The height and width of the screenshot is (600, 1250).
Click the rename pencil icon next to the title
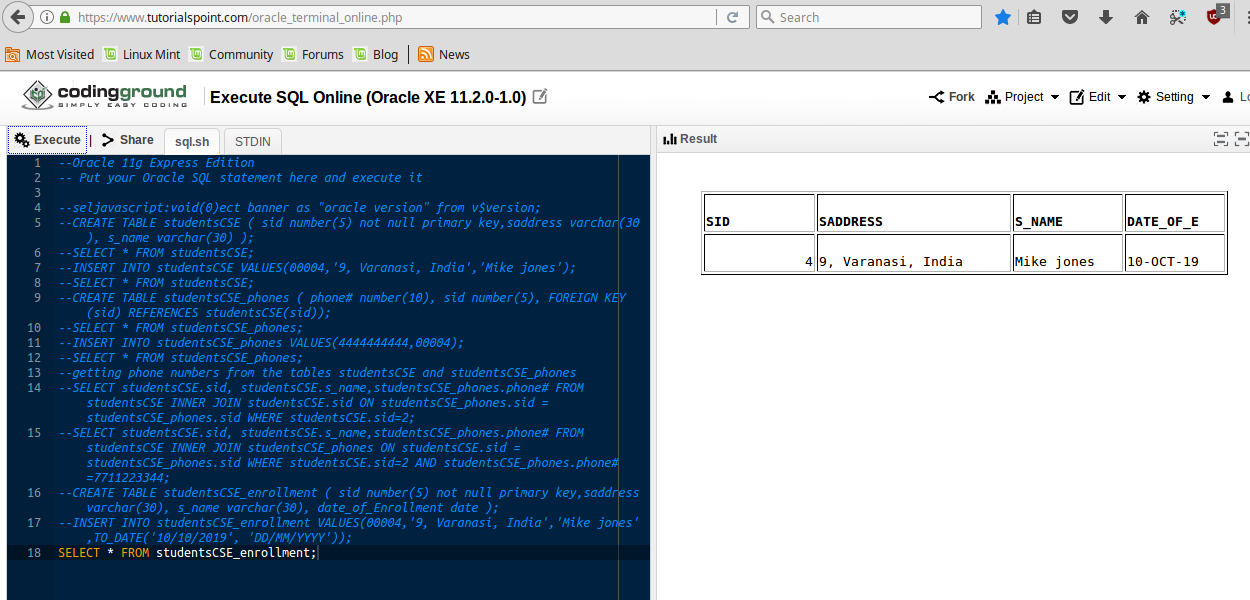tap(539, 96)
